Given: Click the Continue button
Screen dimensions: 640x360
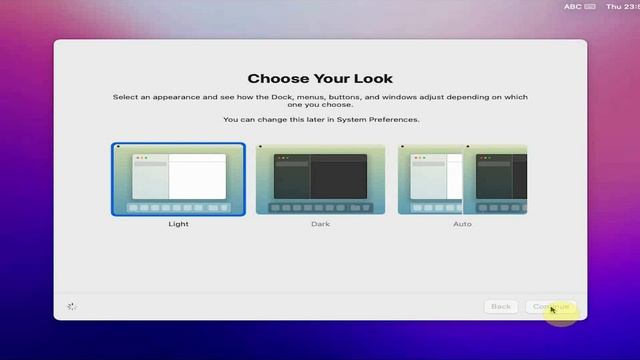Looking at the screenshot, I should coord(551,307).
